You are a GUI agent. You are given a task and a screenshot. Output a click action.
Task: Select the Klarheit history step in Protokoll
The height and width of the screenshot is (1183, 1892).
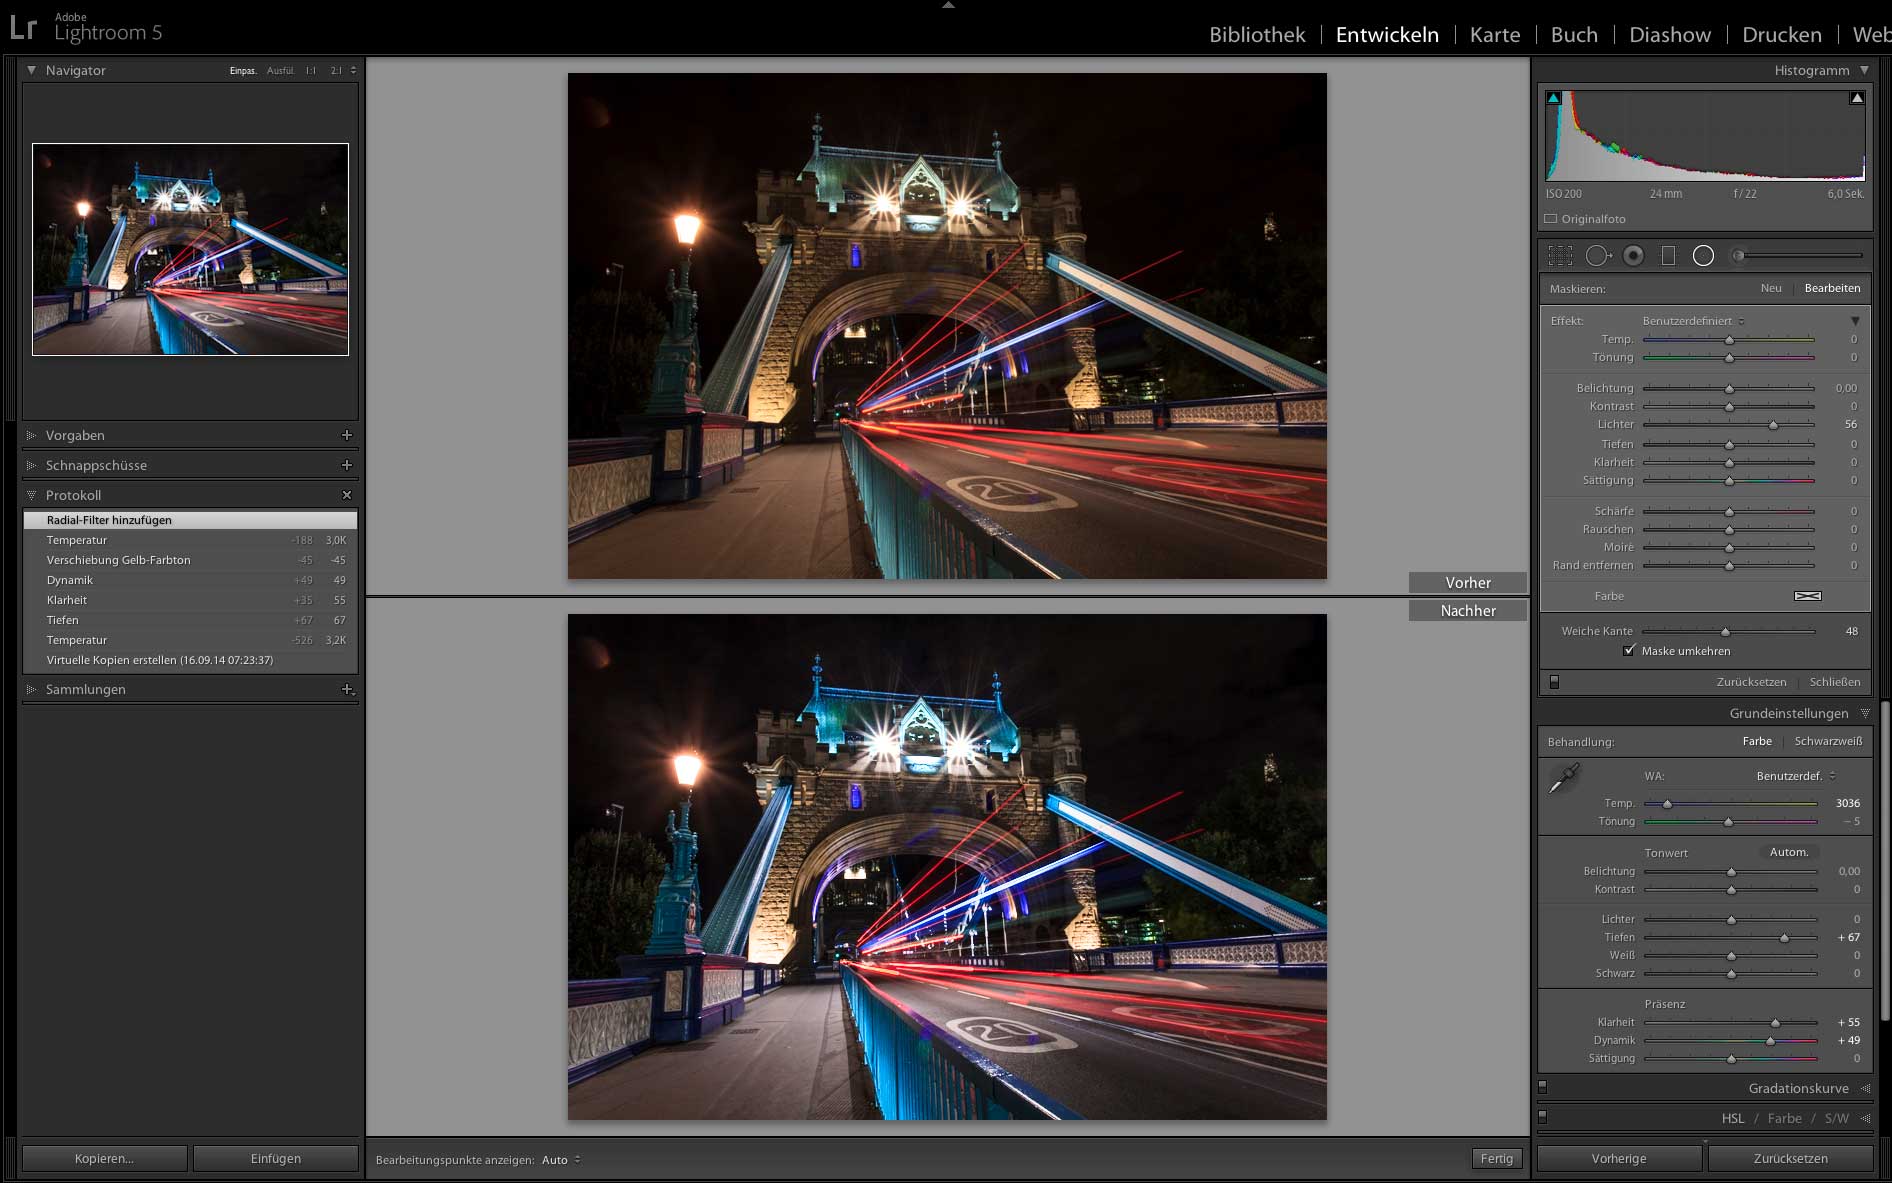tap(67, 600)
